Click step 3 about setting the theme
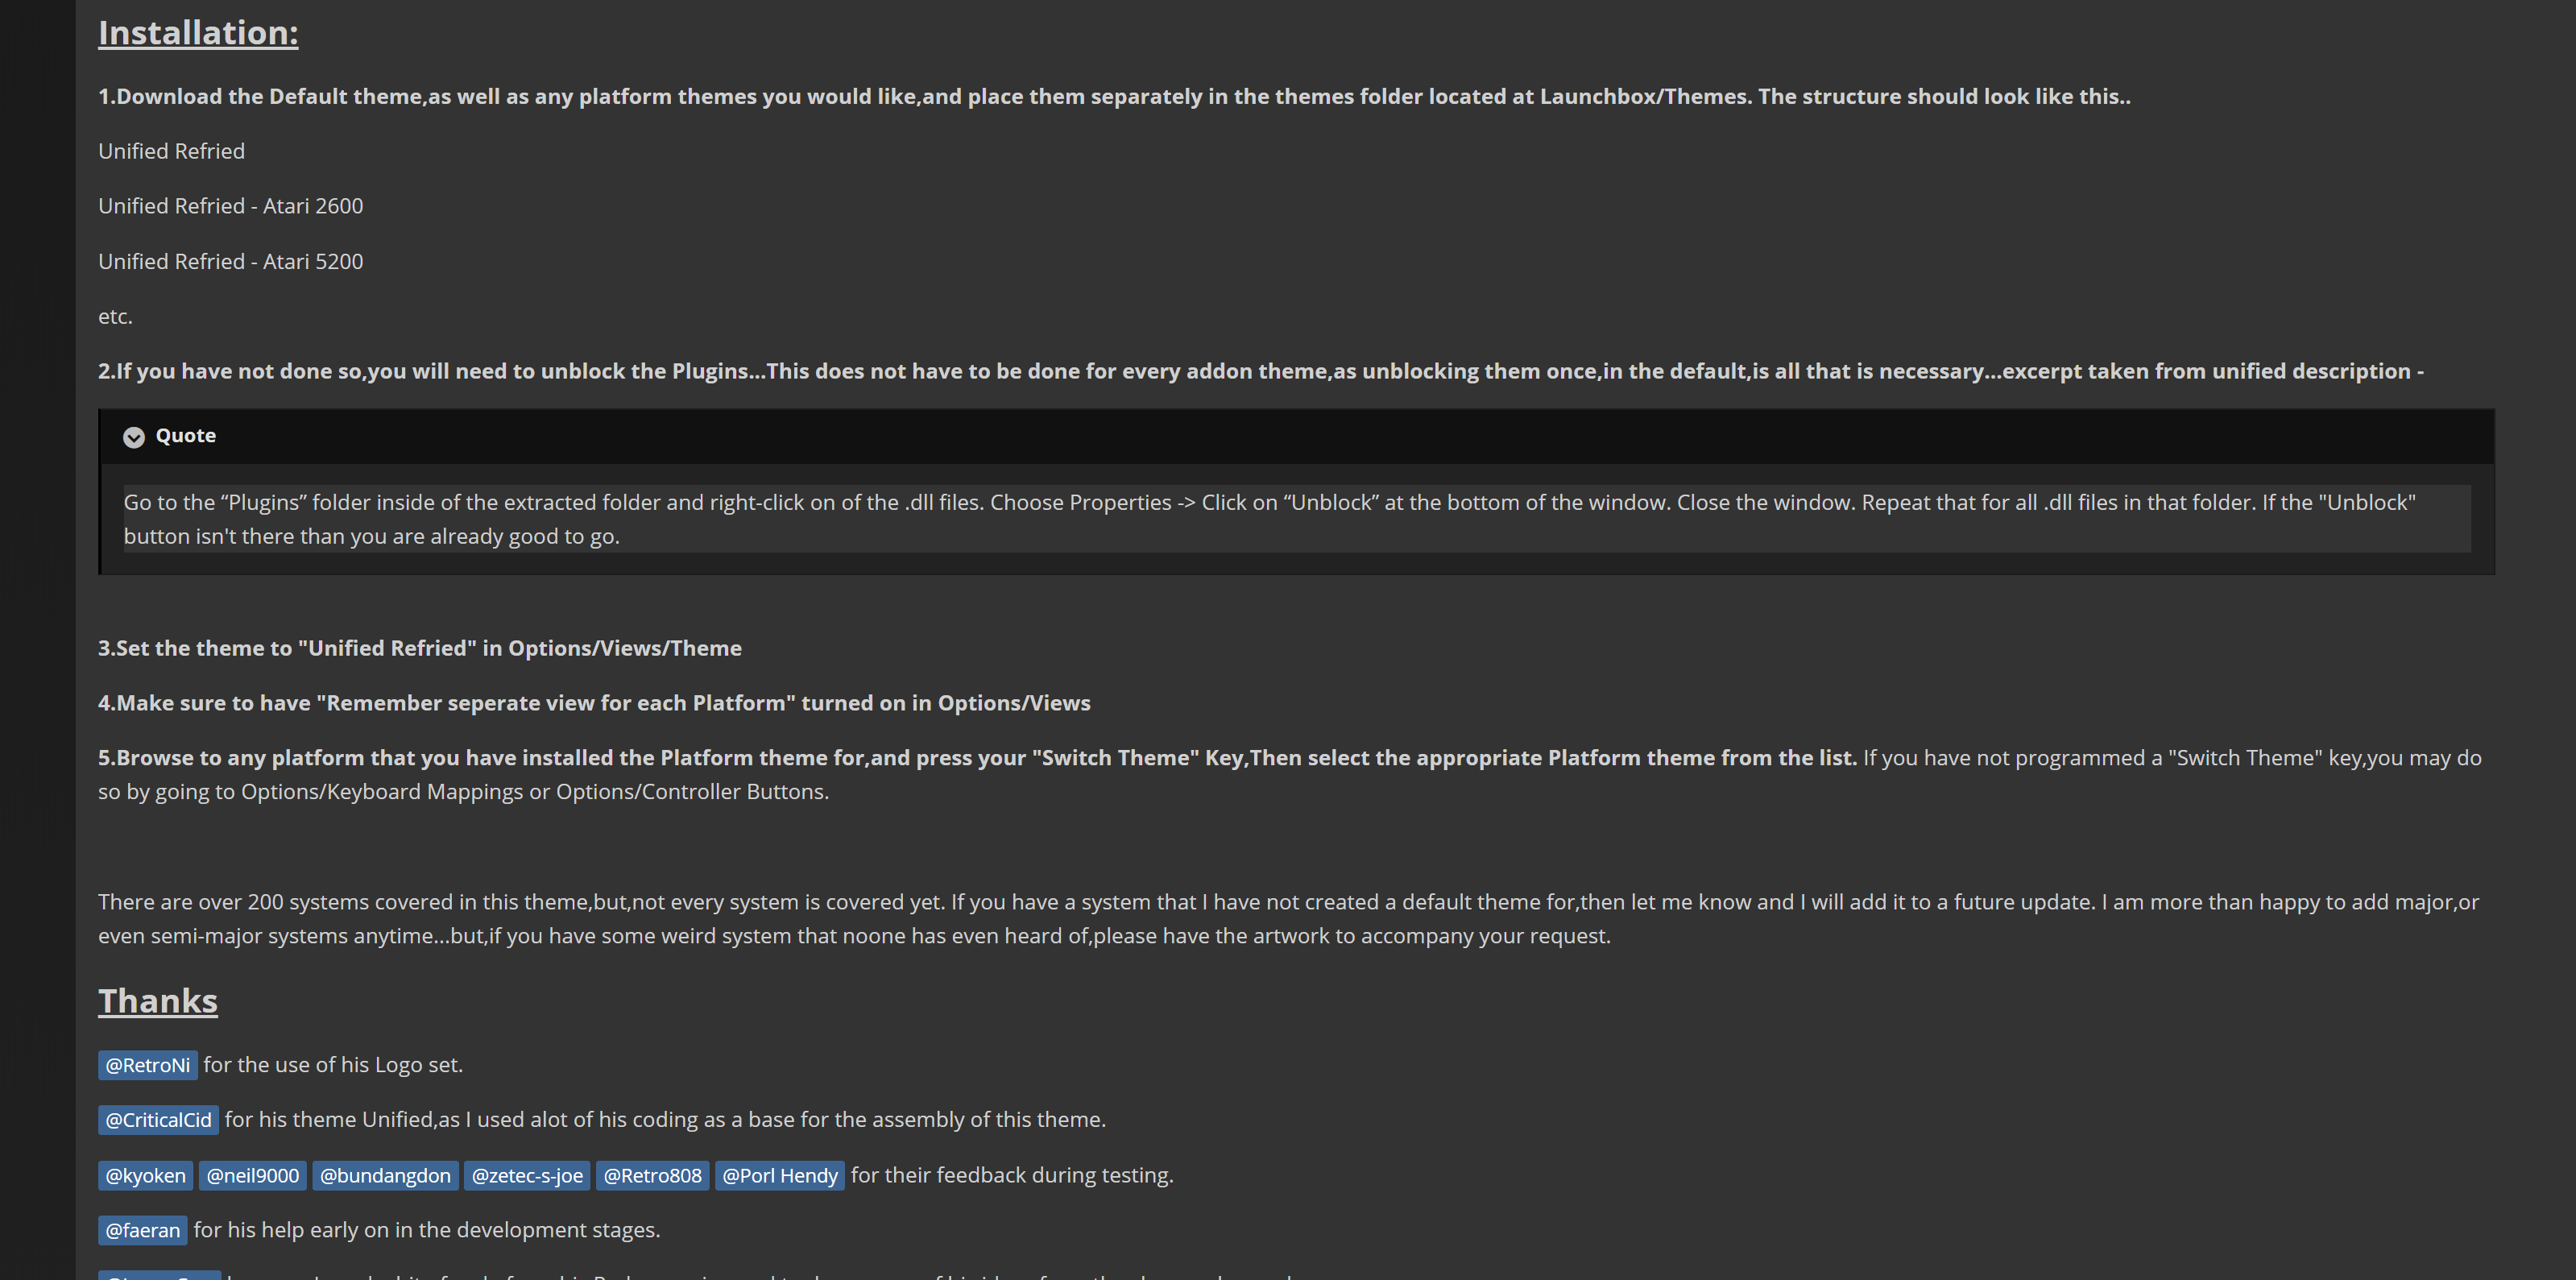The width and height of the screenshot is (2576, 1280). (420, 648)
